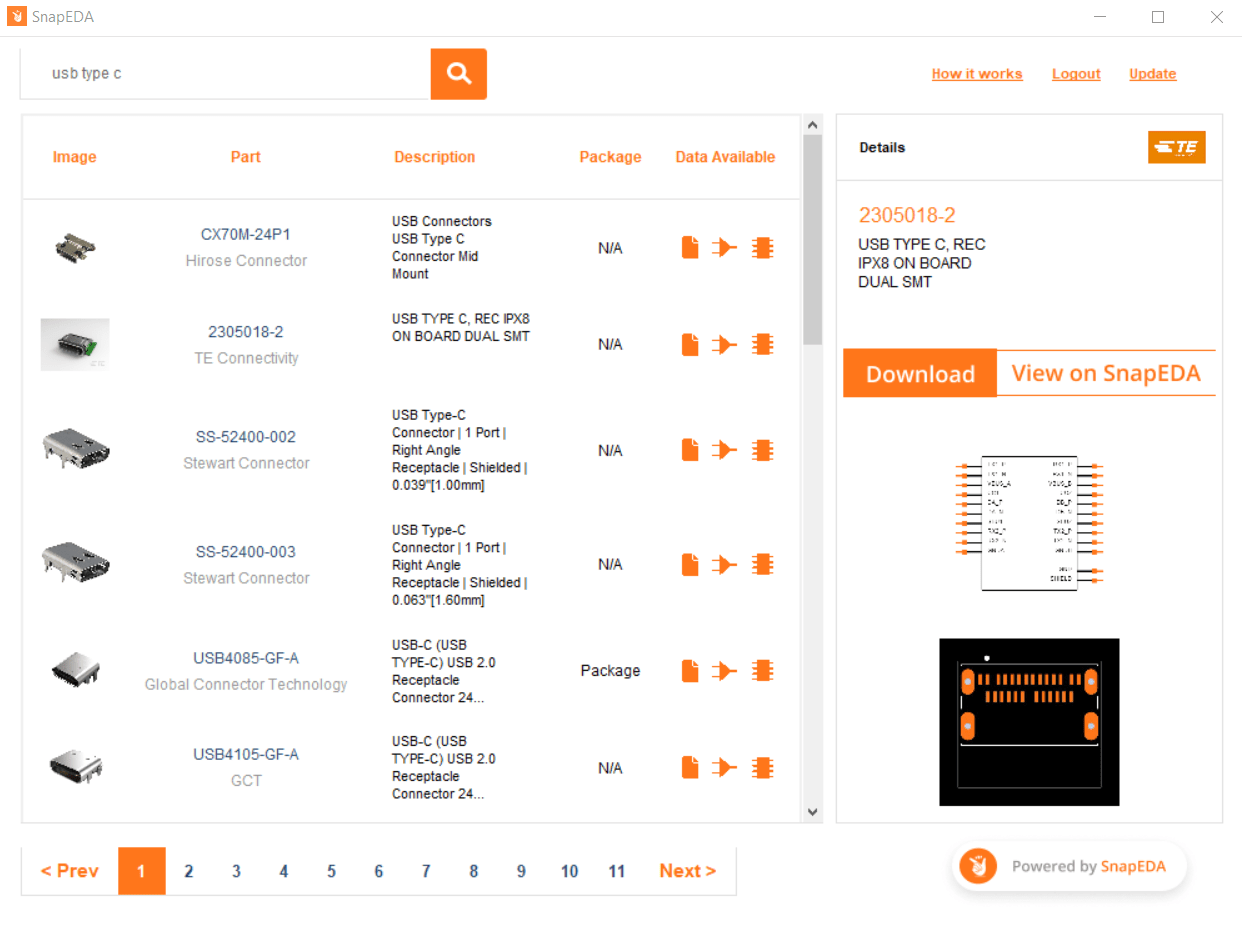Open the datasheet icon for USB4085-GF-A
Screen dimensions: 1242x933
tap(690, 670)
